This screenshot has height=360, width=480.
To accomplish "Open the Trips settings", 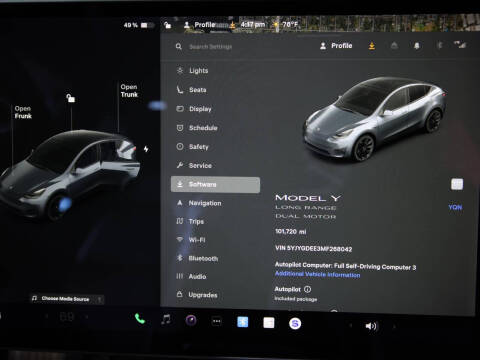I will (190, 221).
